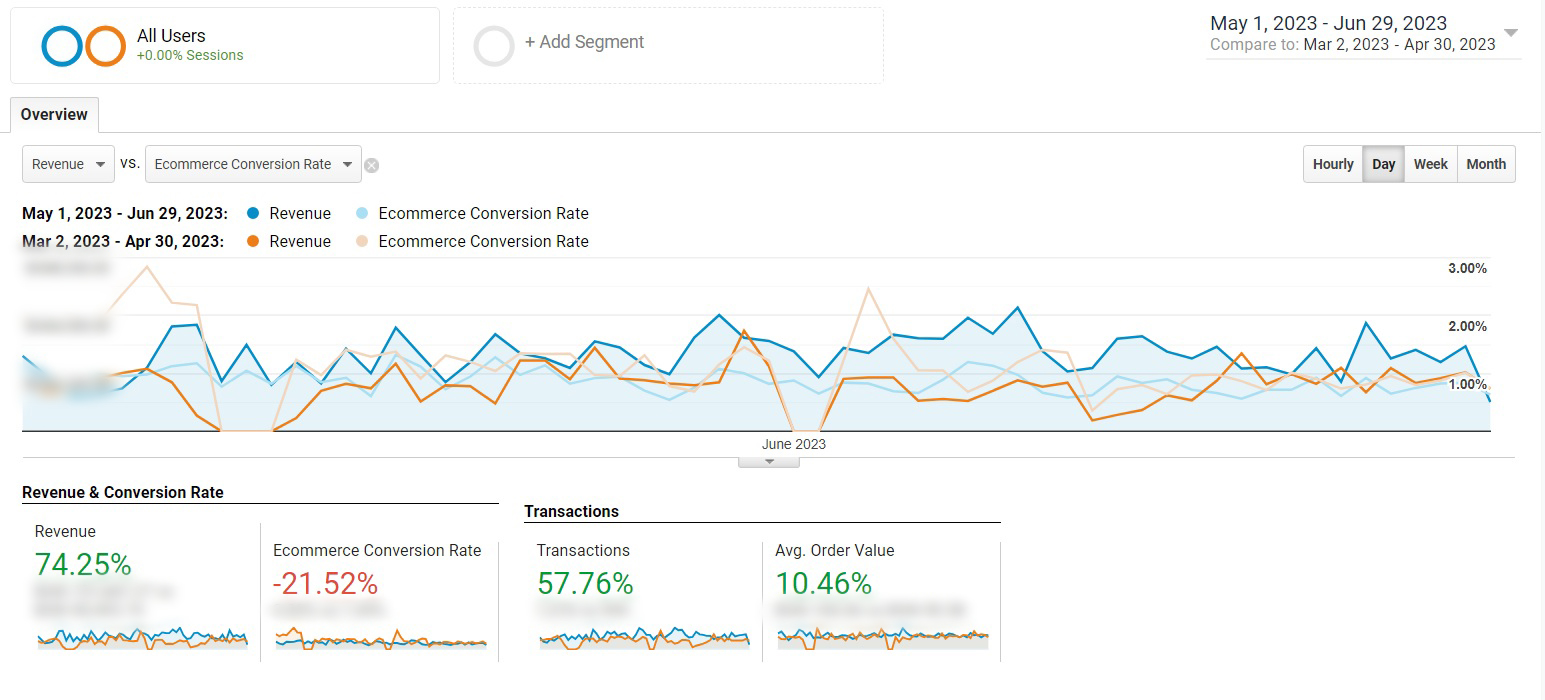
Task: Switch the chart to Hourly view
Action: 1332,164
